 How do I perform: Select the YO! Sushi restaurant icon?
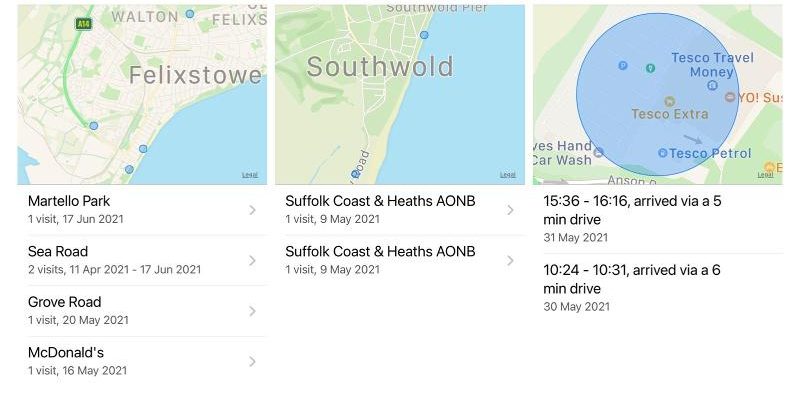[730, 97]
